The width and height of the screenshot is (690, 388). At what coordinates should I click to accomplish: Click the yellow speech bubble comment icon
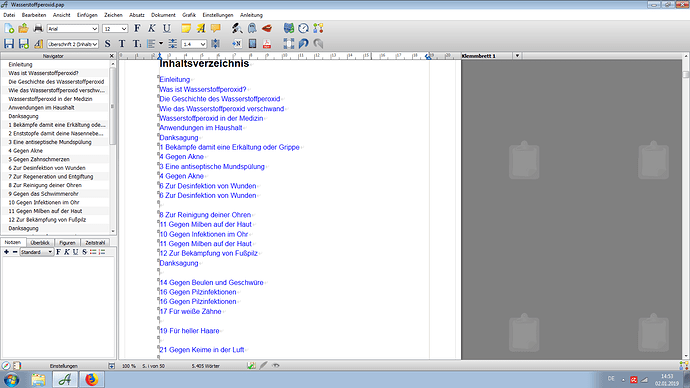point(216,29)
